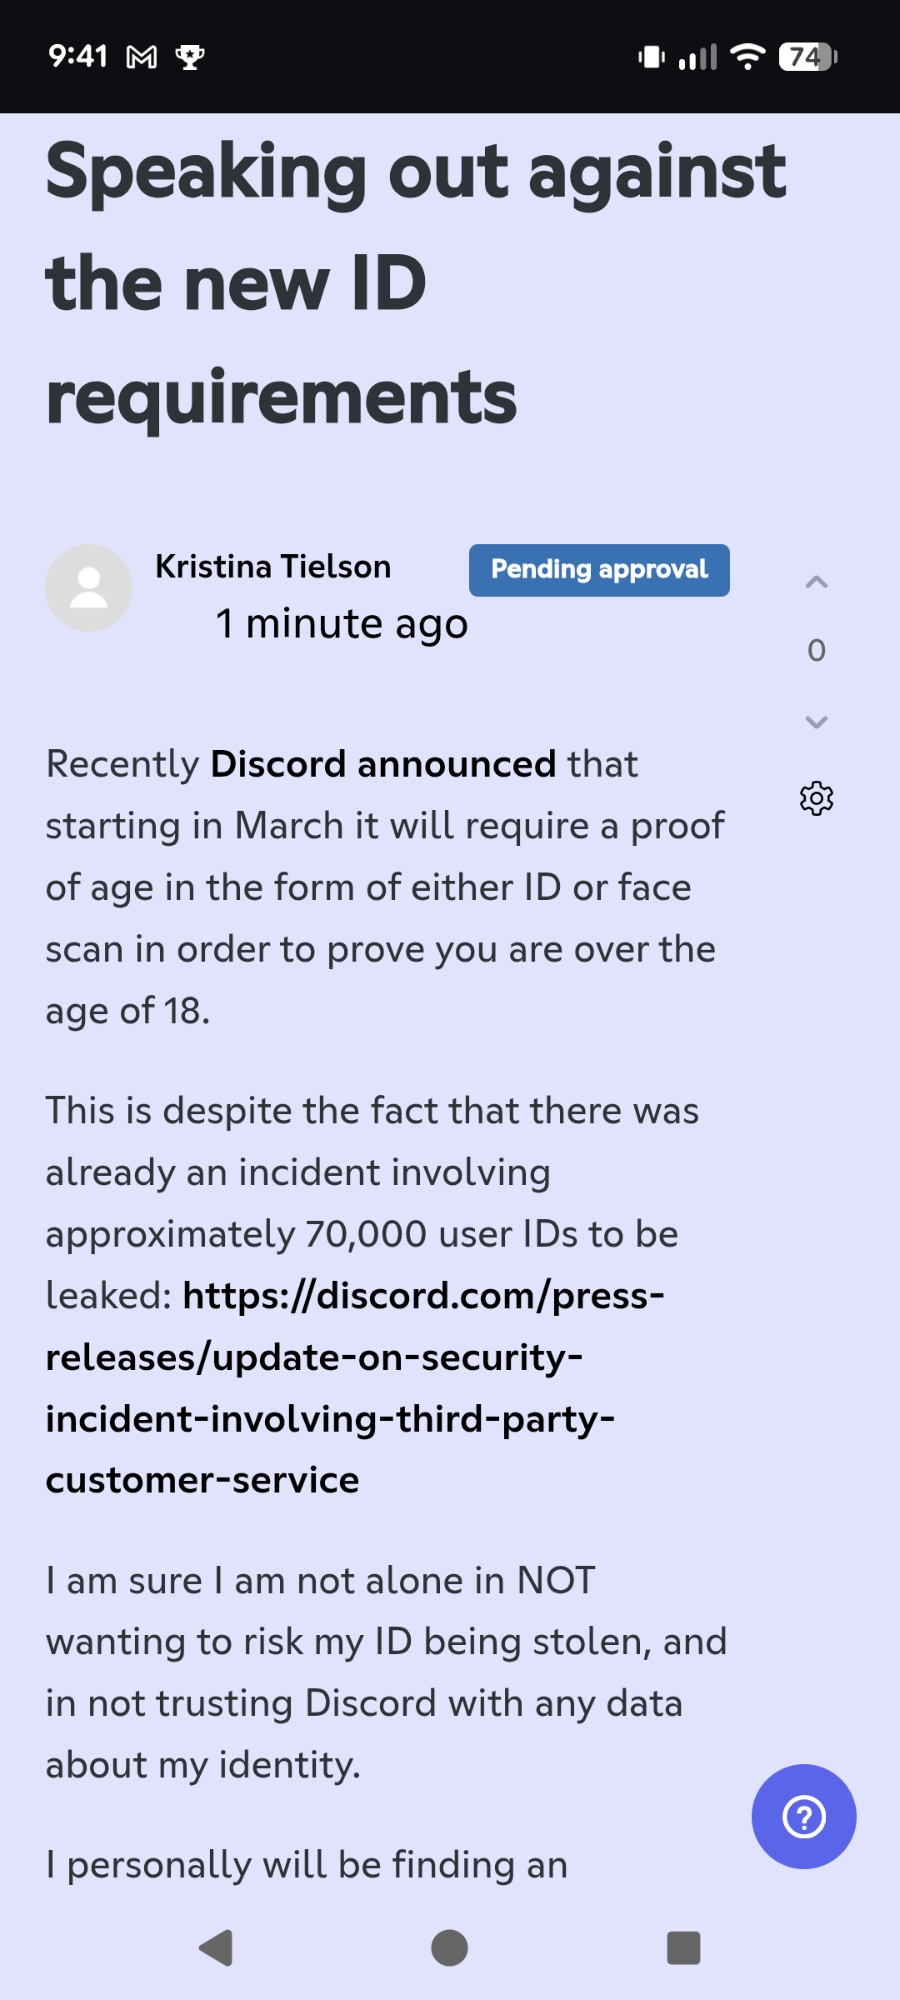Tap the post's vote count number
The image size is (900, 2000).
coord(816,651)
